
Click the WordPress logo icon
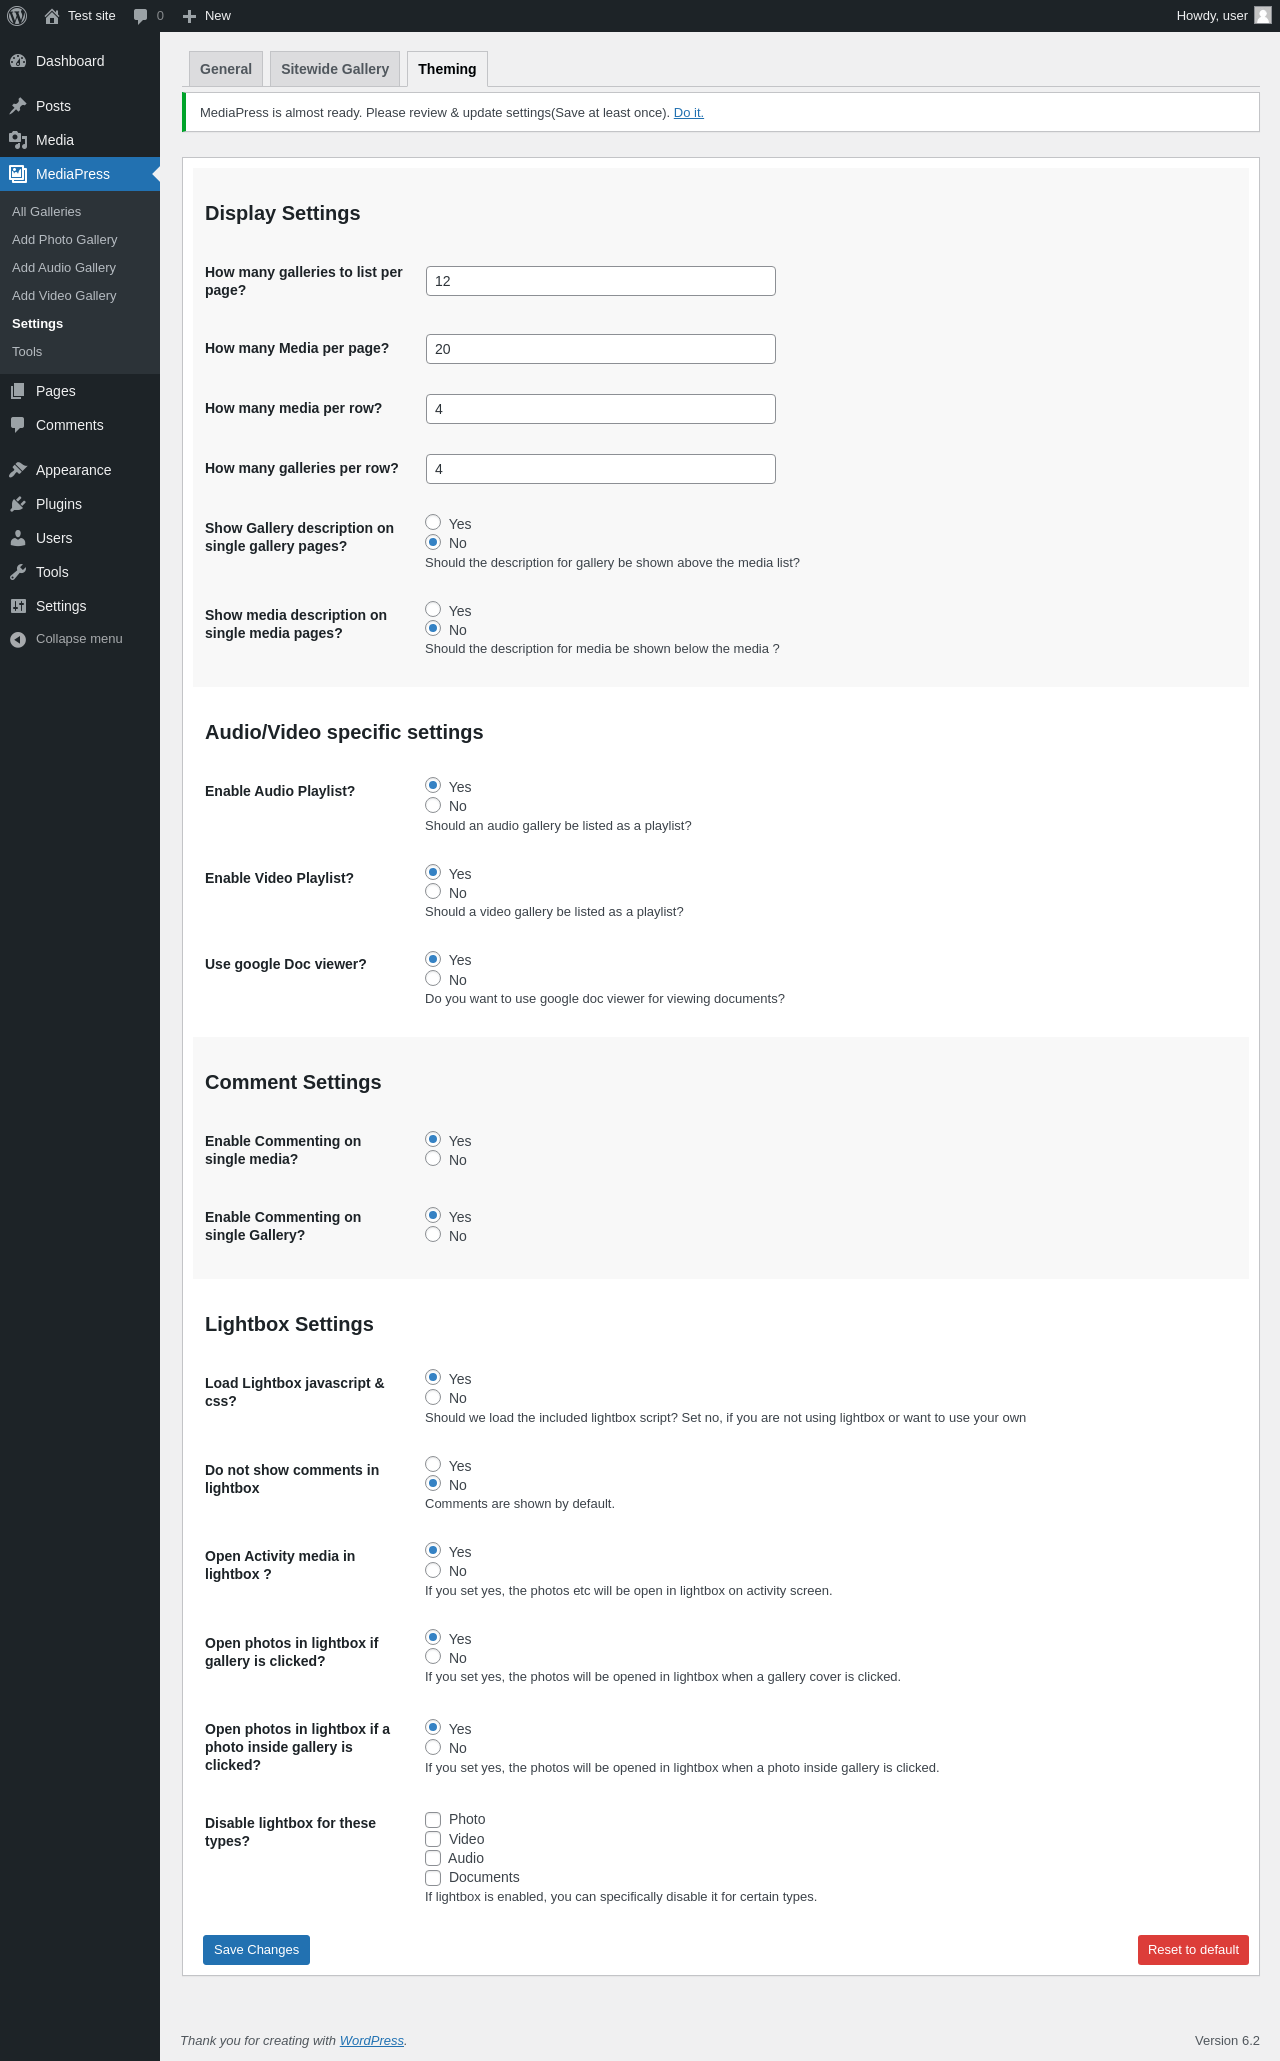tap(17, 16)
